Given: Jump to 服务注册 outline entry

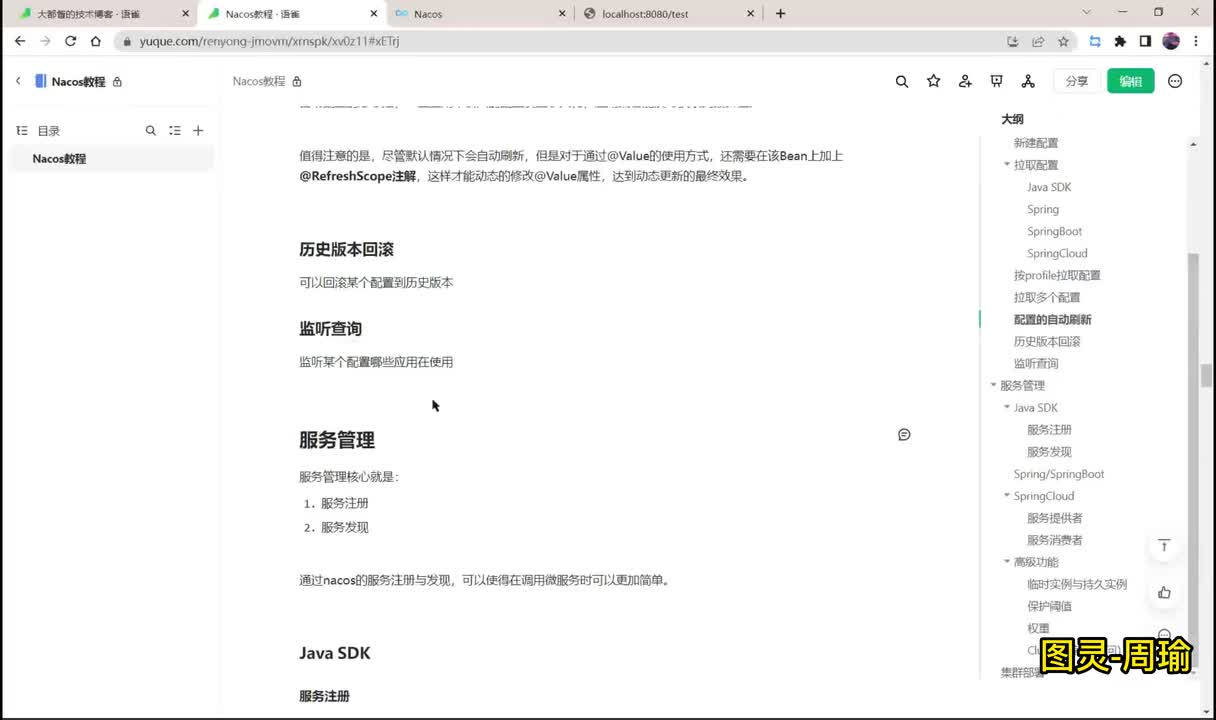Looking at the screenshot, I should coord(1049,429).
